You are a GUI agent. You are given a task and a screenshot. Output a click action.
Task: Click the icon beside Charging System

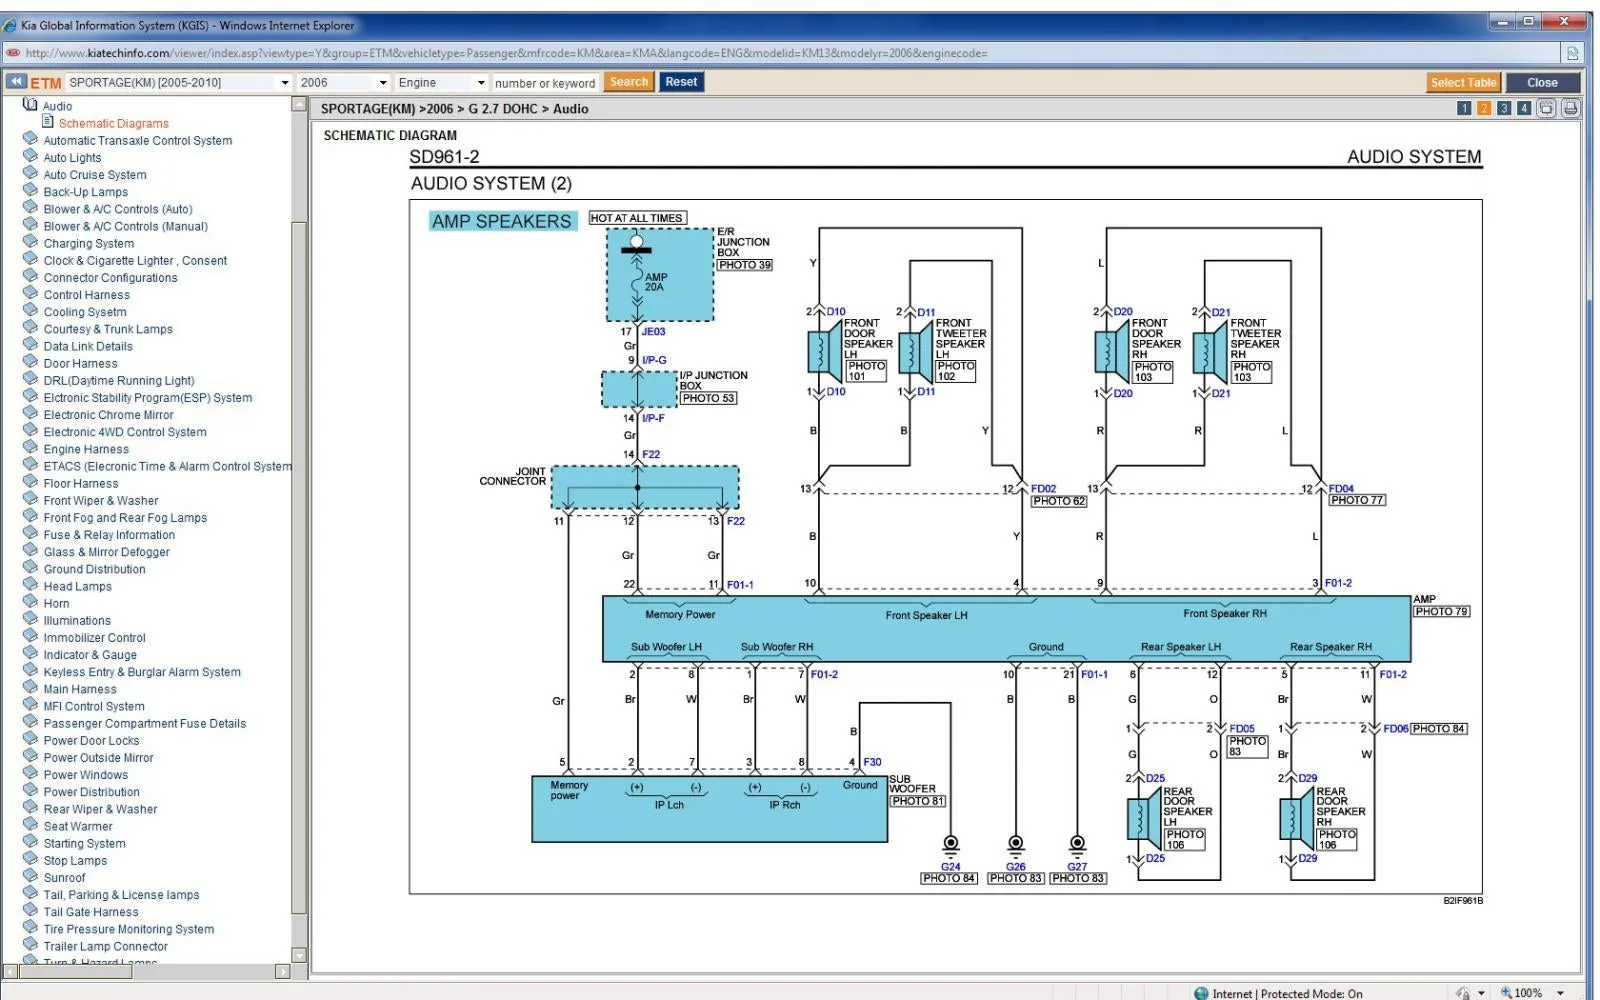tap(30, 242)
